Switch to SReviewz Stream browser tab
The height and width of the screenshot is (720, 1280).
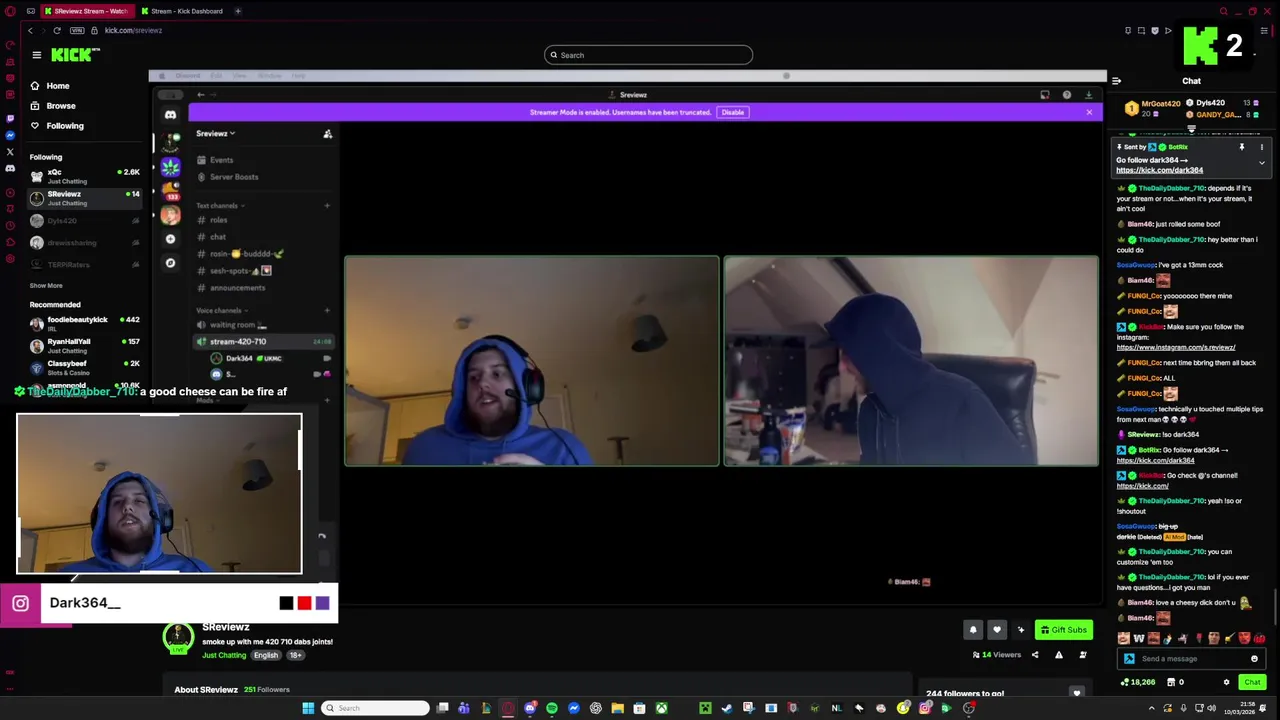click(x=86, y=11)
